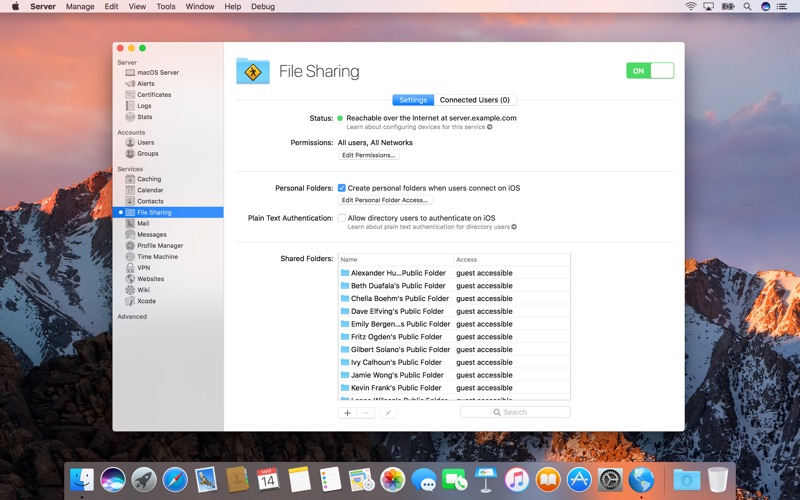Open the Debug menu
Screen dimensions: 800x500
(263, 7)
